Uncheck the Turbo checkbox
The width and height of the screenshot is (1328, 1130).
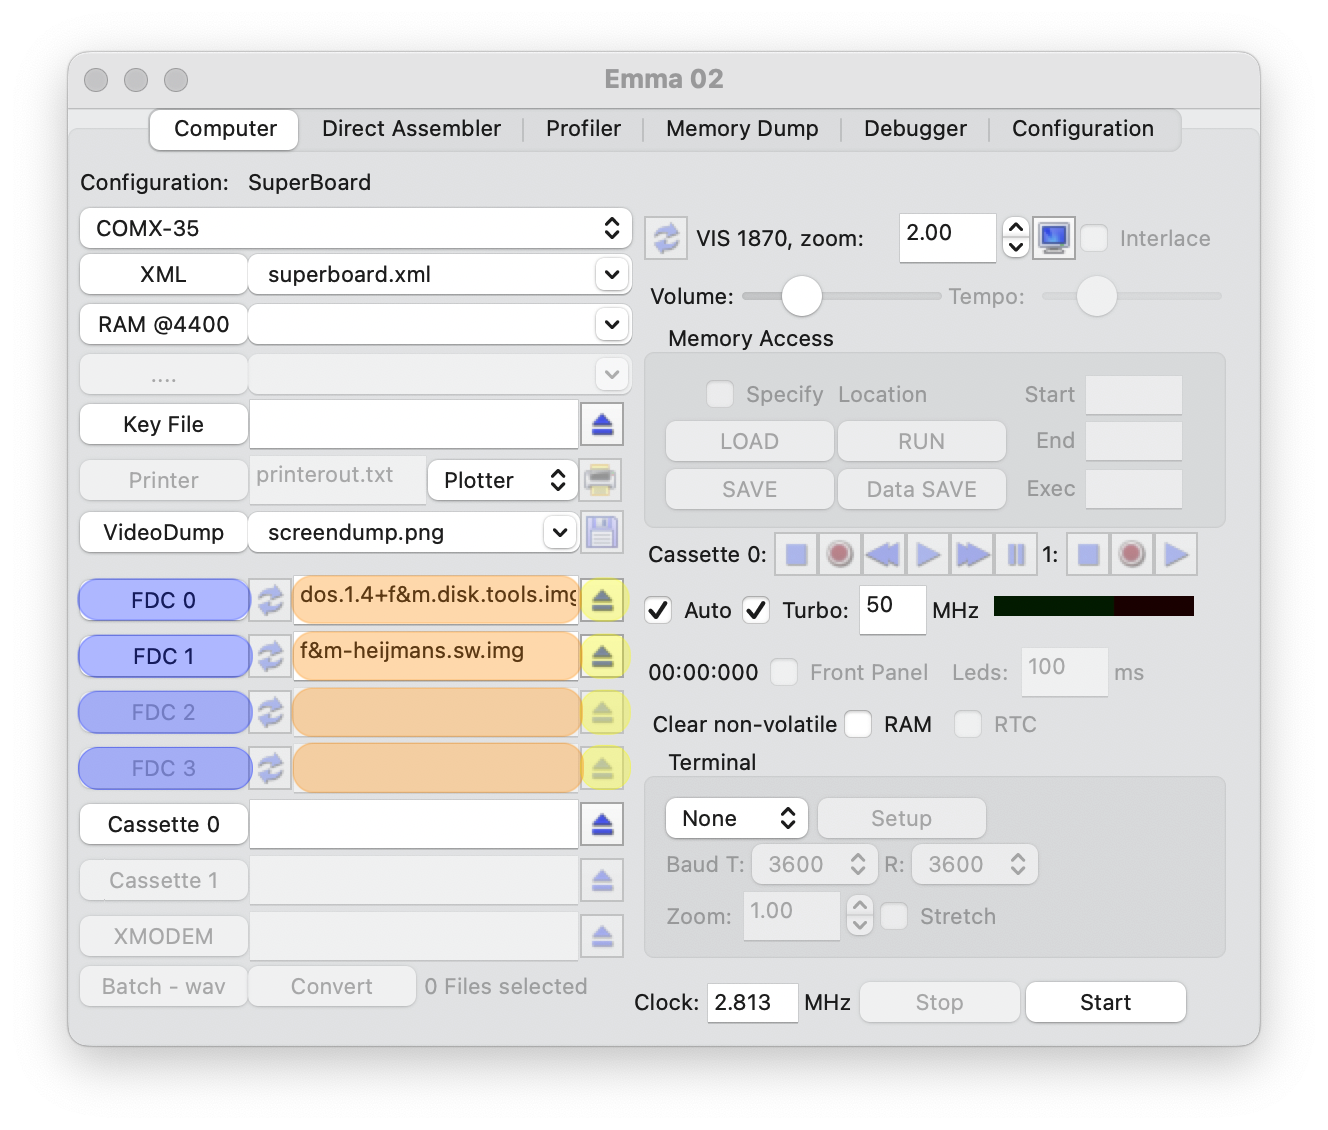point(756,610)
